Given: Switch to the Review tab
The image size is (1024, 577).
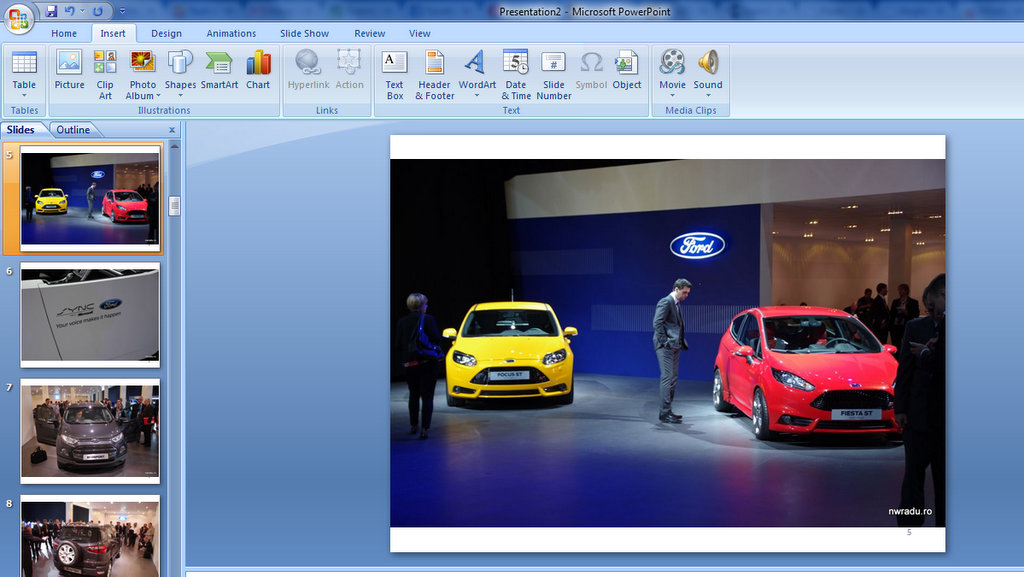Looking at the screenshot, I should tap(370, 33).
